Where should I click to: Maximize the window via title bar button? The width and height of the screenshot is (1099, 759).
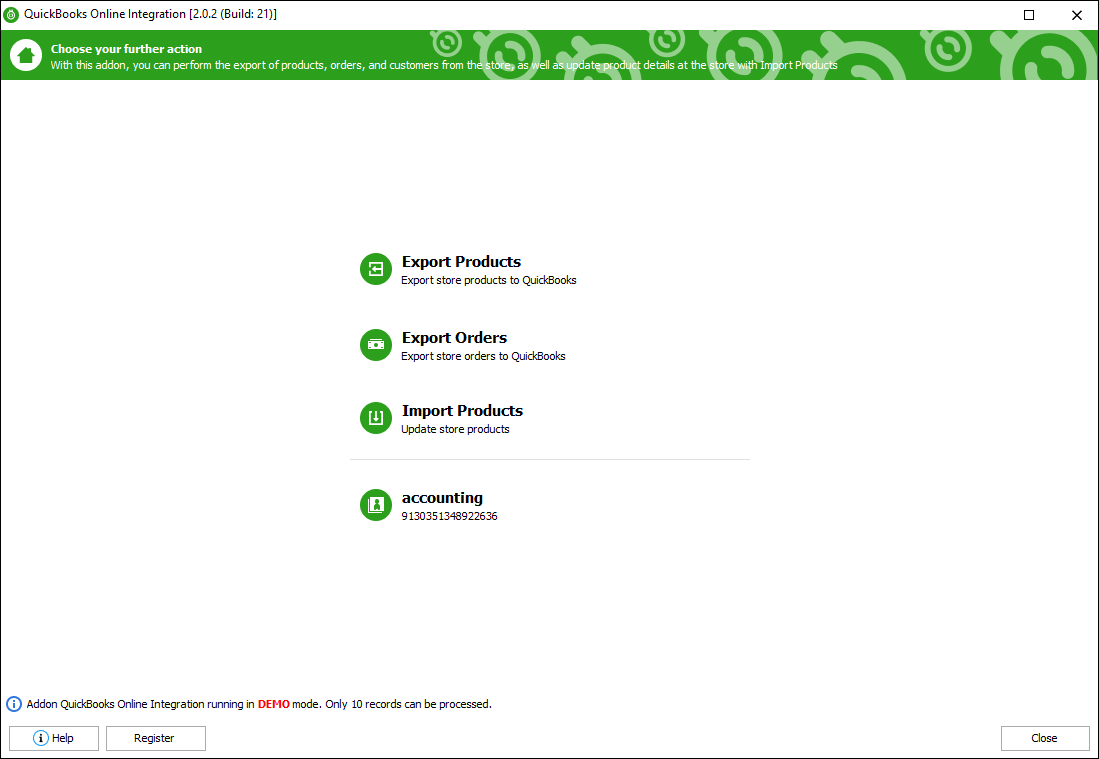click(1029, 15)
